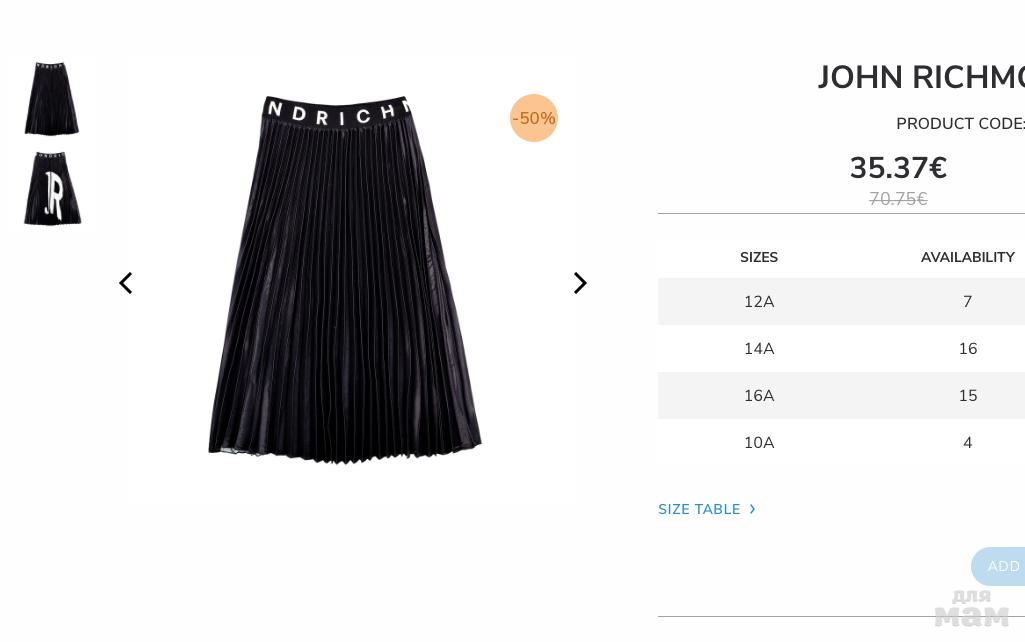
Task: Select size 10A row
Action: [841, 443]
